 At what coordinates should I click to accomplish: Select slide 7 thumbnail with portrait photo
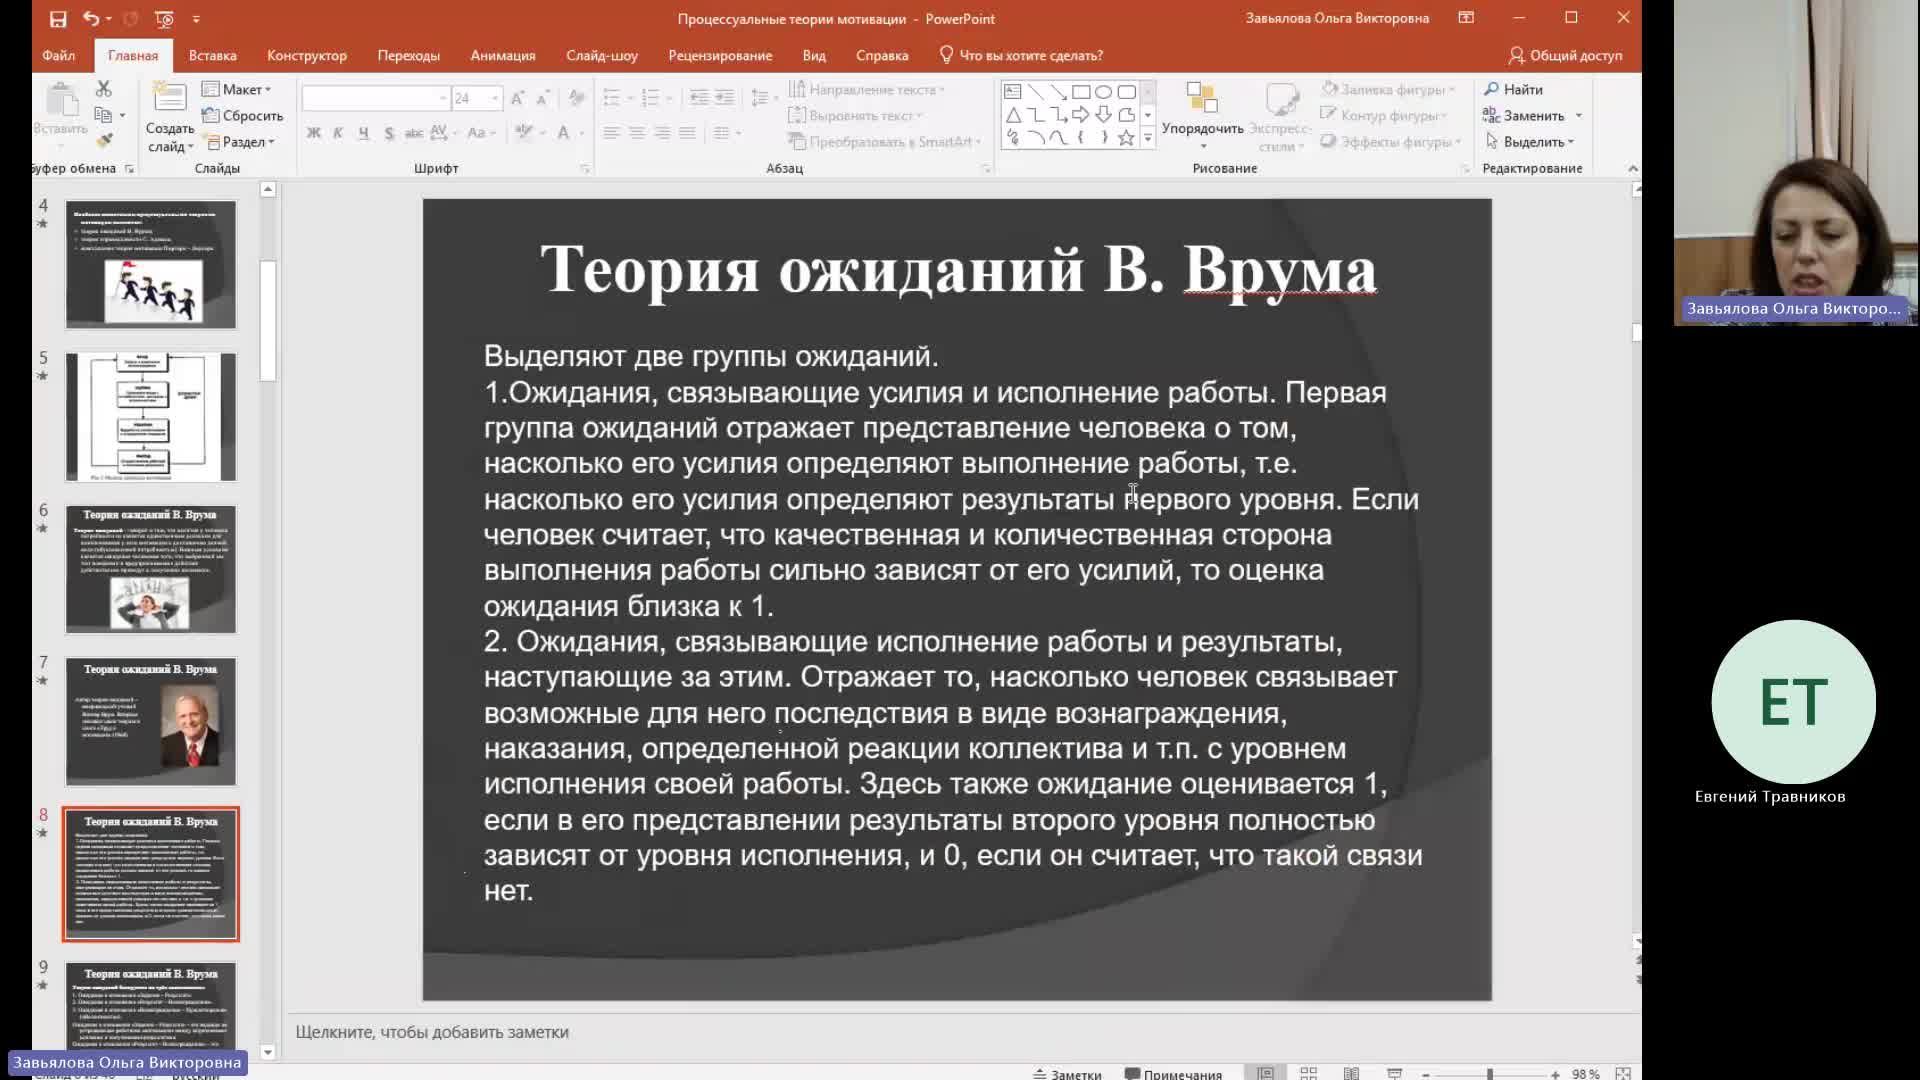point(151,721)
